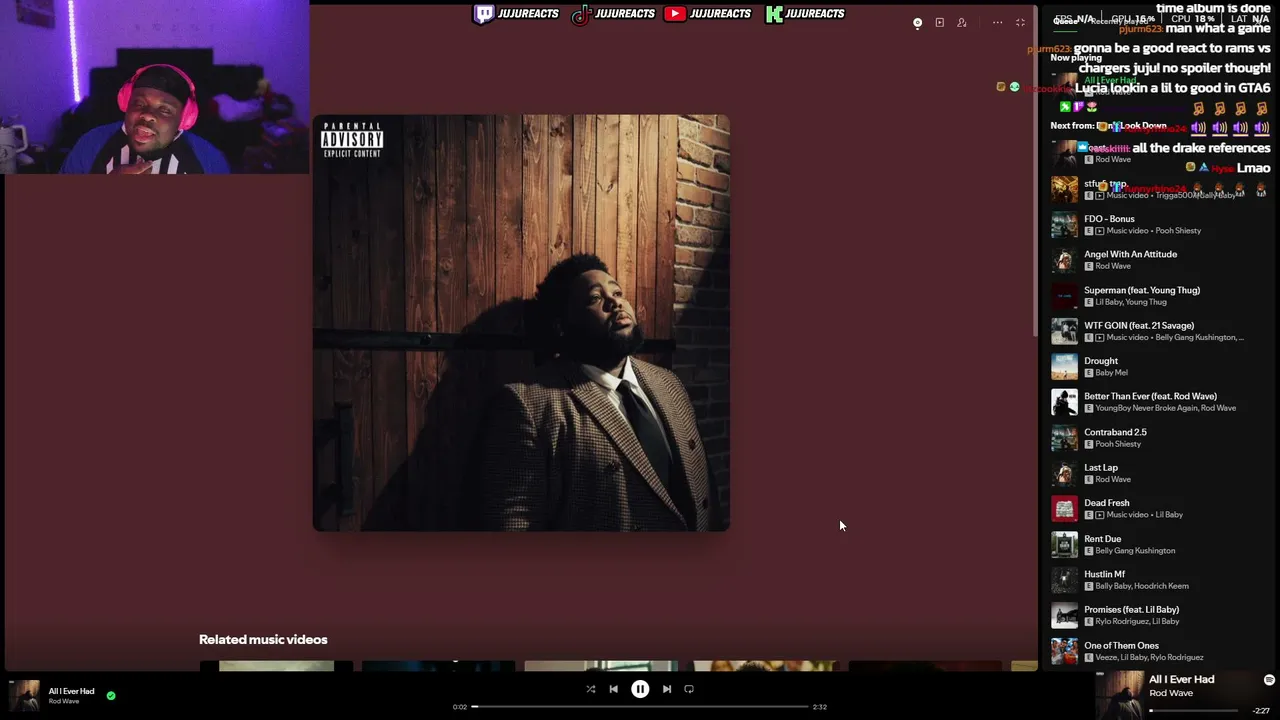Click the explicit E badge beside Last Lap
1280x720 pixels.
point(1089,479)
